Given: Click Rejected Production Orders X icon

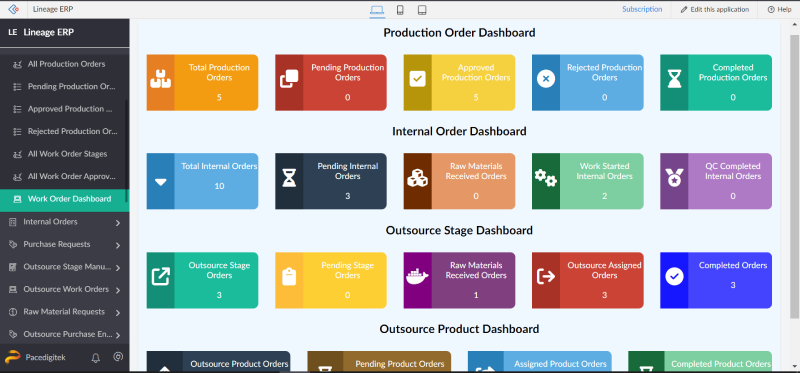Looking at the screenshot, I should point(546,79).
